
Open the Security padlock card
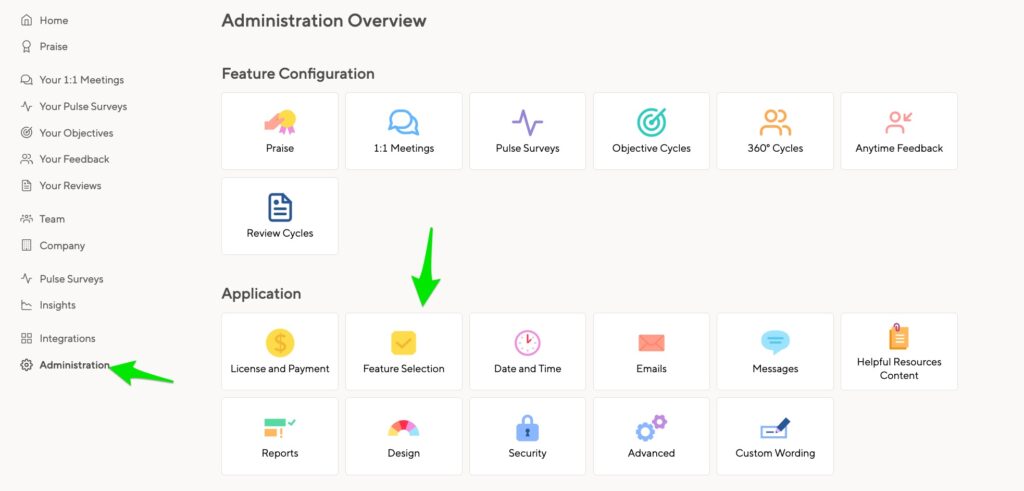pos(528,436)
